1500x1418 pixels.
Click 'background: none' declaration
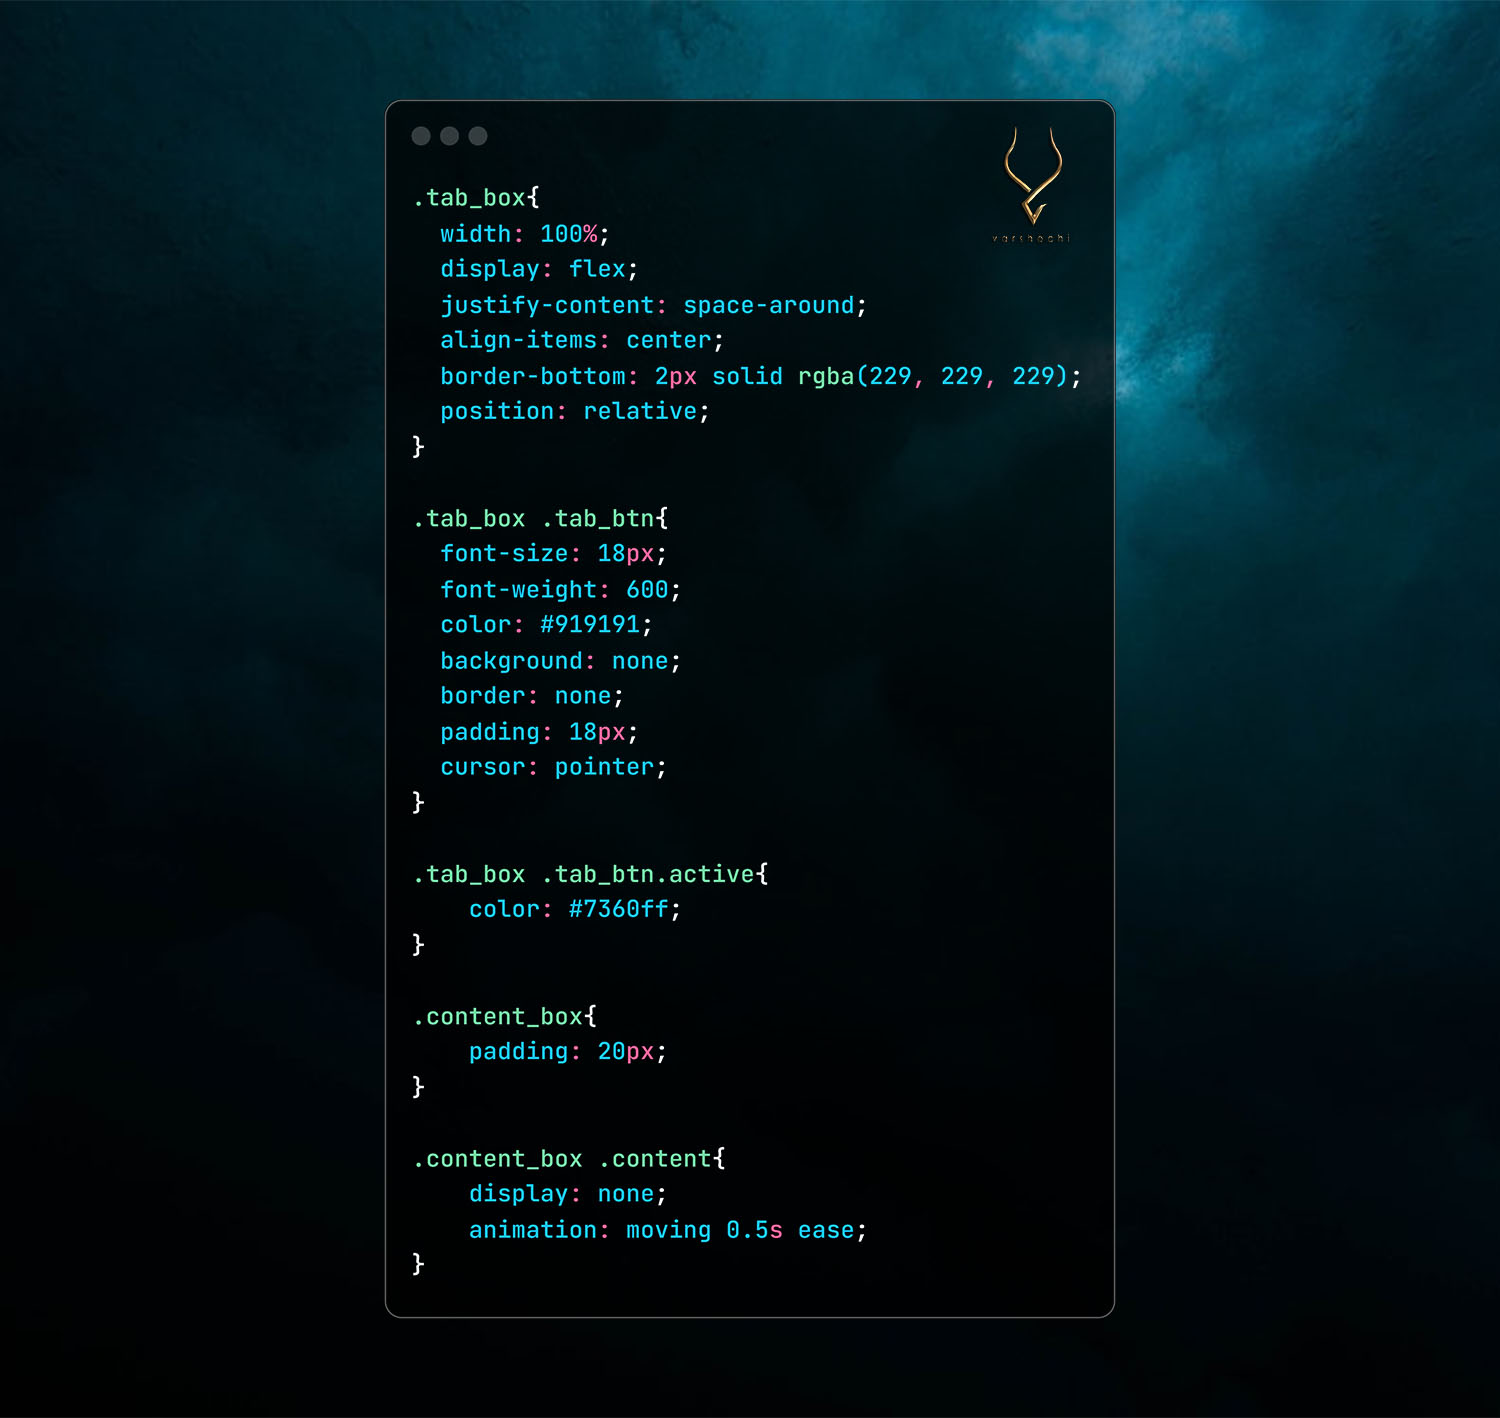click(x=560, y=661)
